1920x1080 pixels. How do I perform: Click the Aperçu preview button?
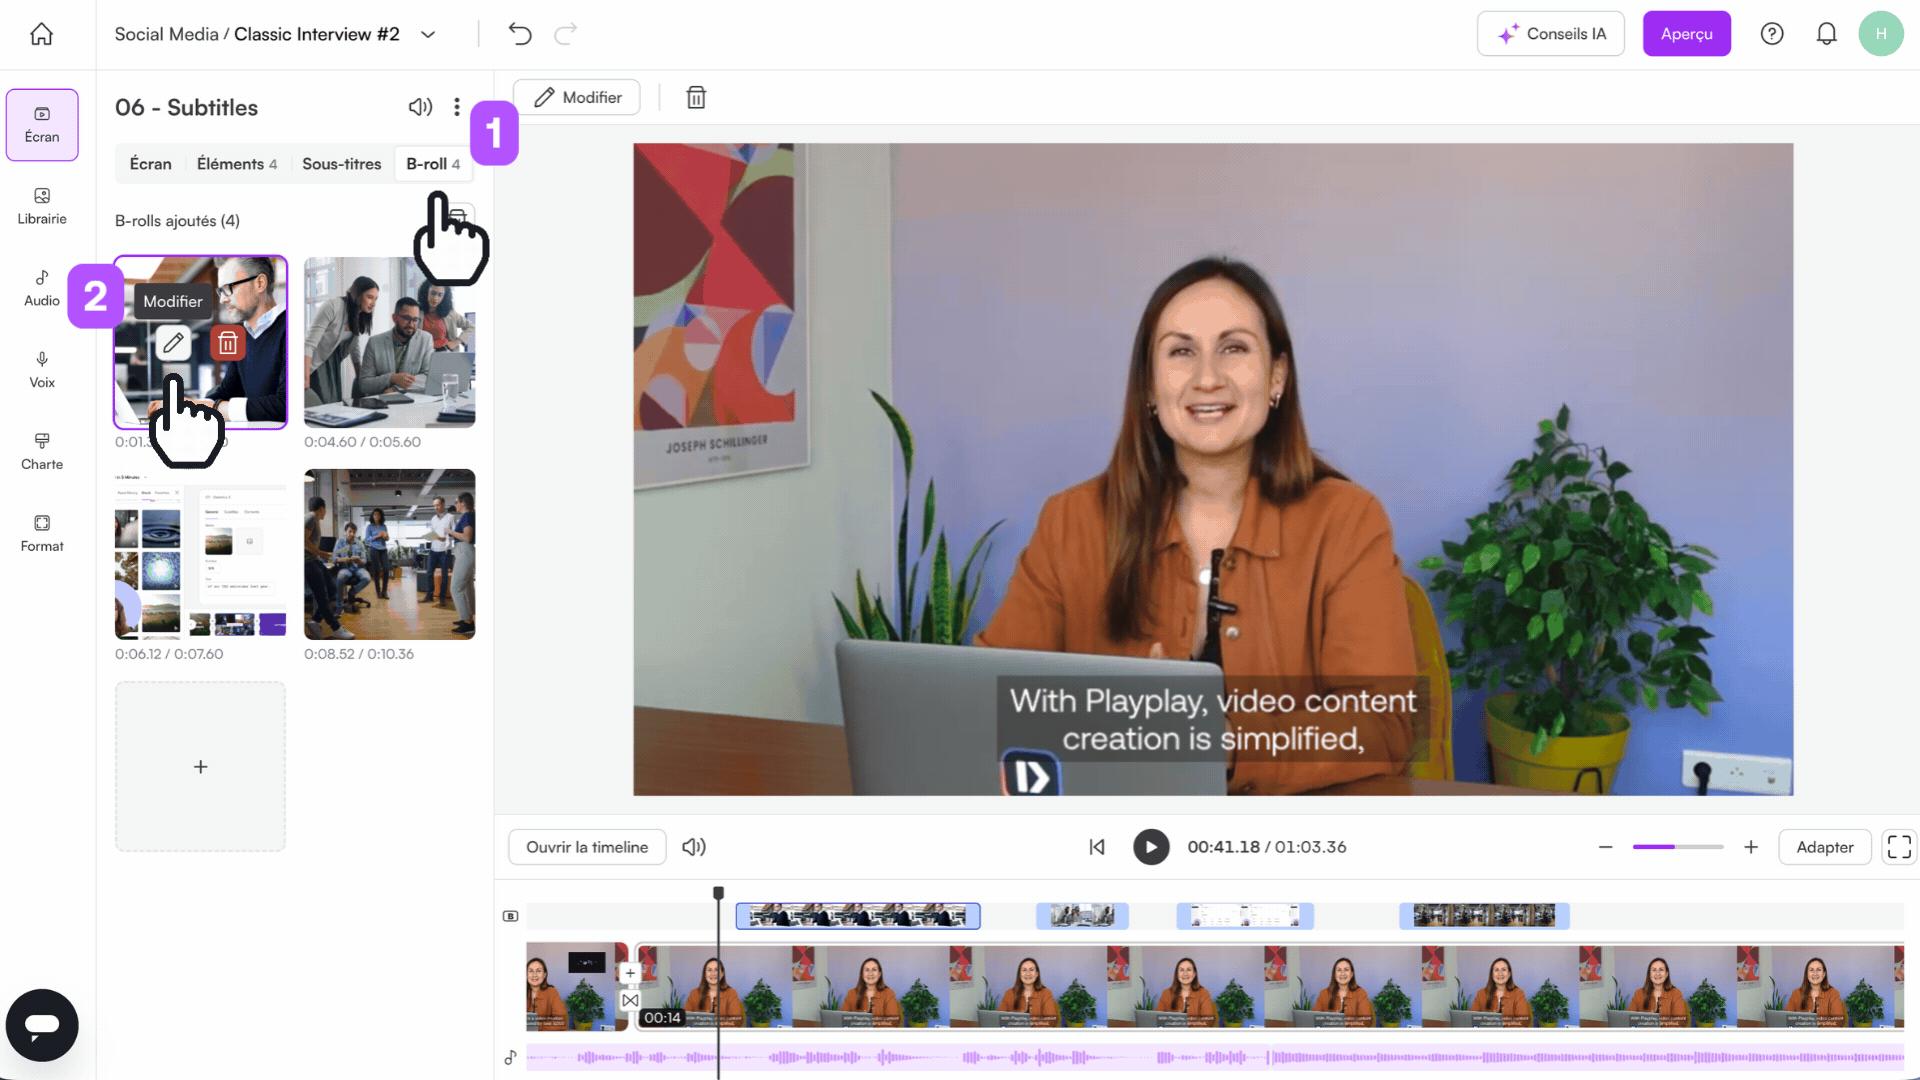point(1686,34)
